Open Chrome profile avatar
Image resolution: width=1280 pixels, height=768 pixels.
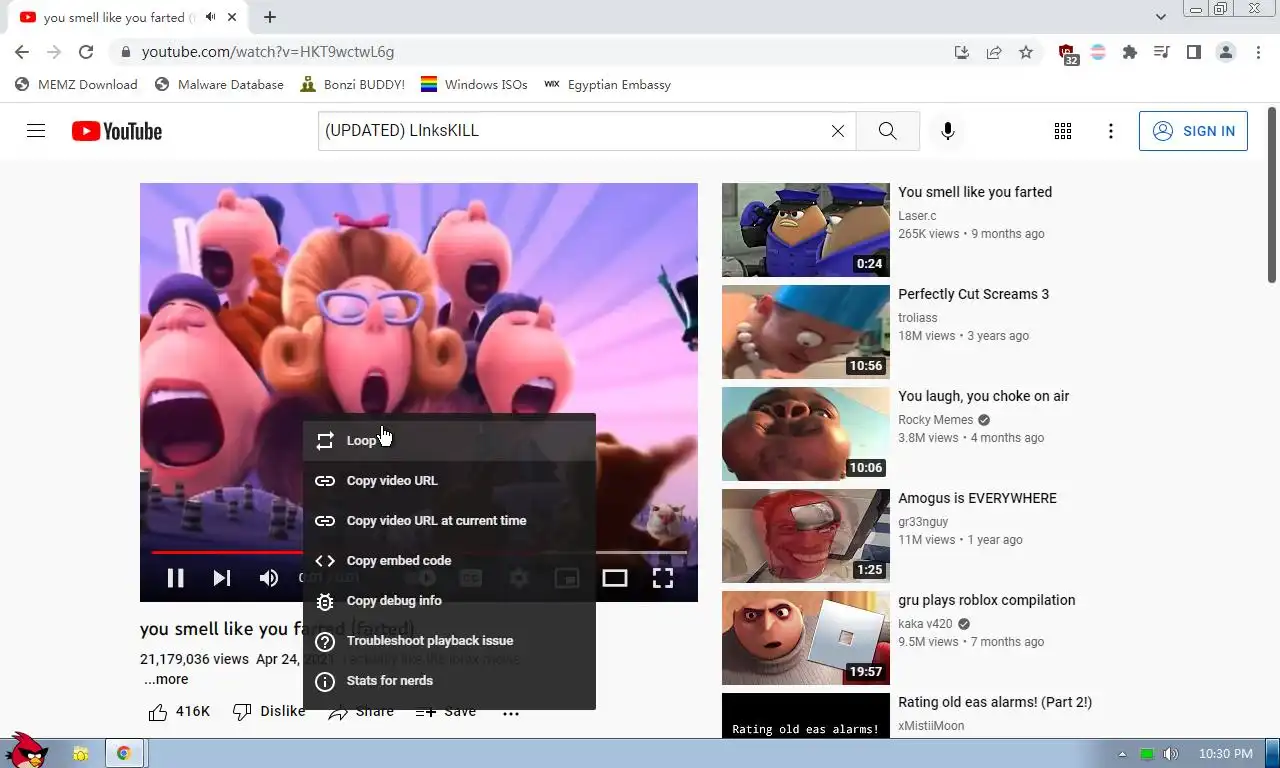pos(1226,52)
